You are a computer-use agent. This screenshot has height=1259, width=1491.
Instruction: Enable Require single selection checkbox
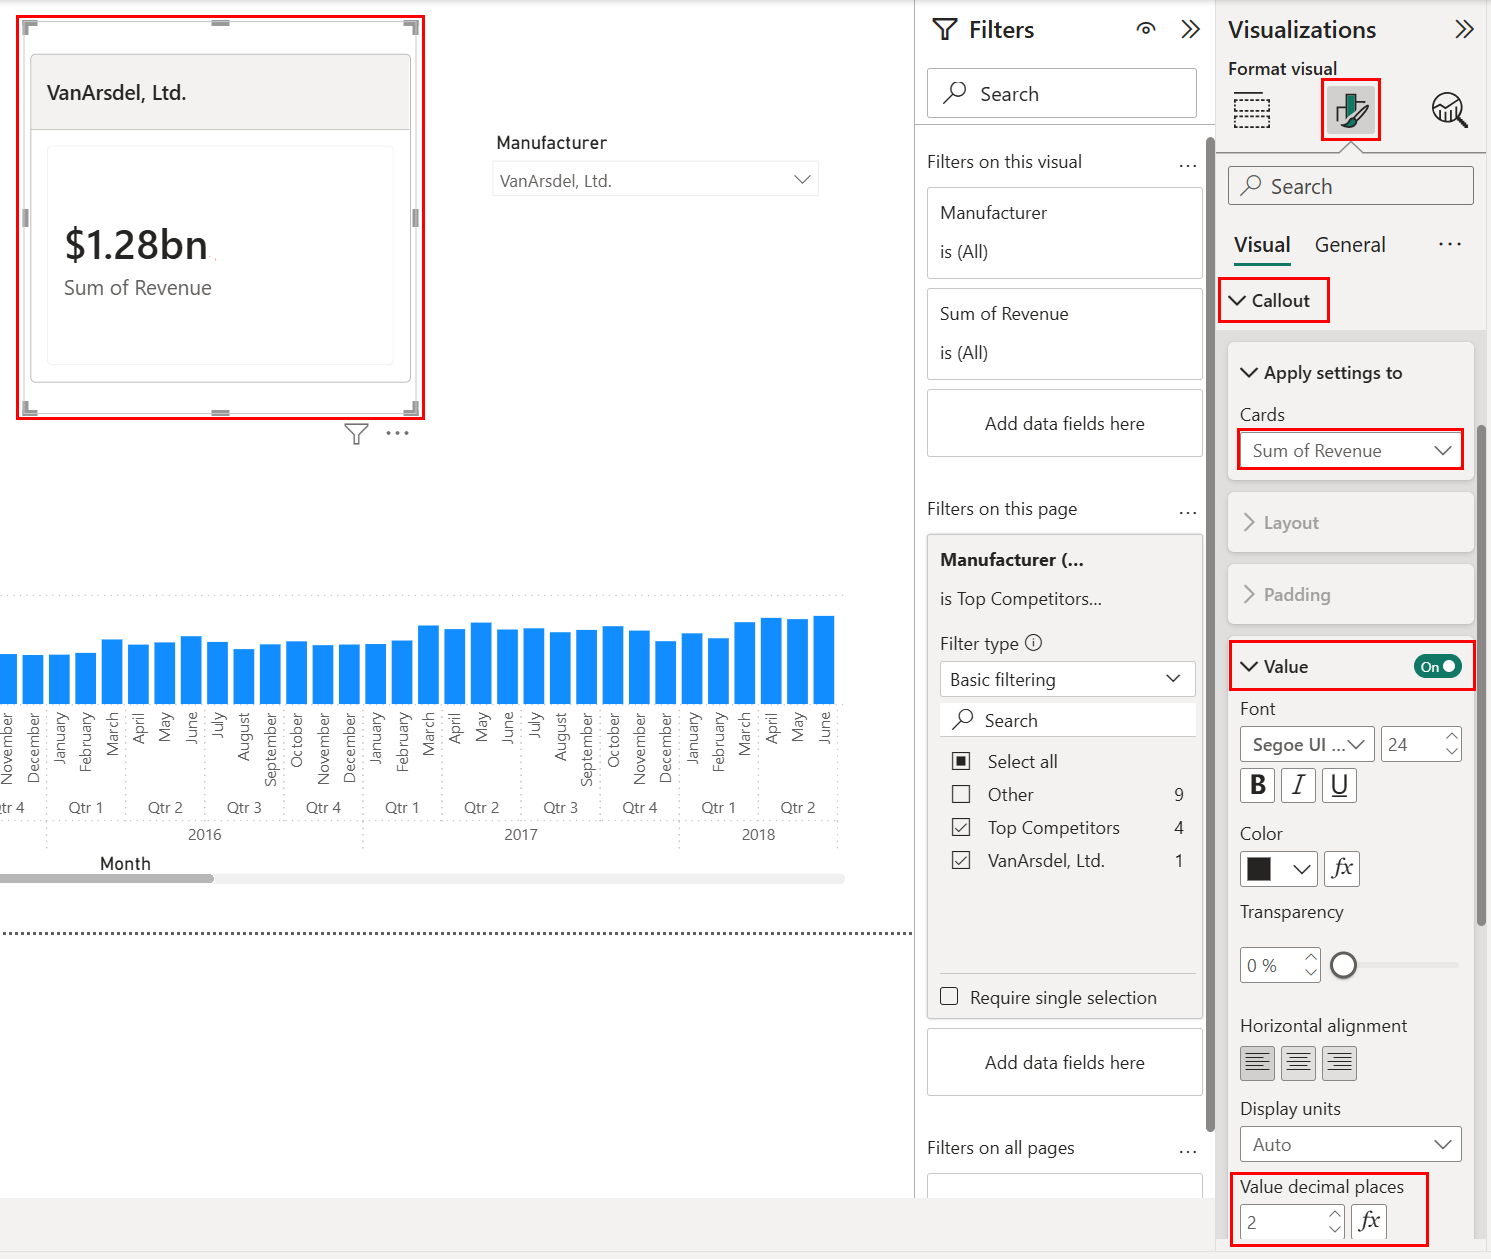[x=950, y=997]
